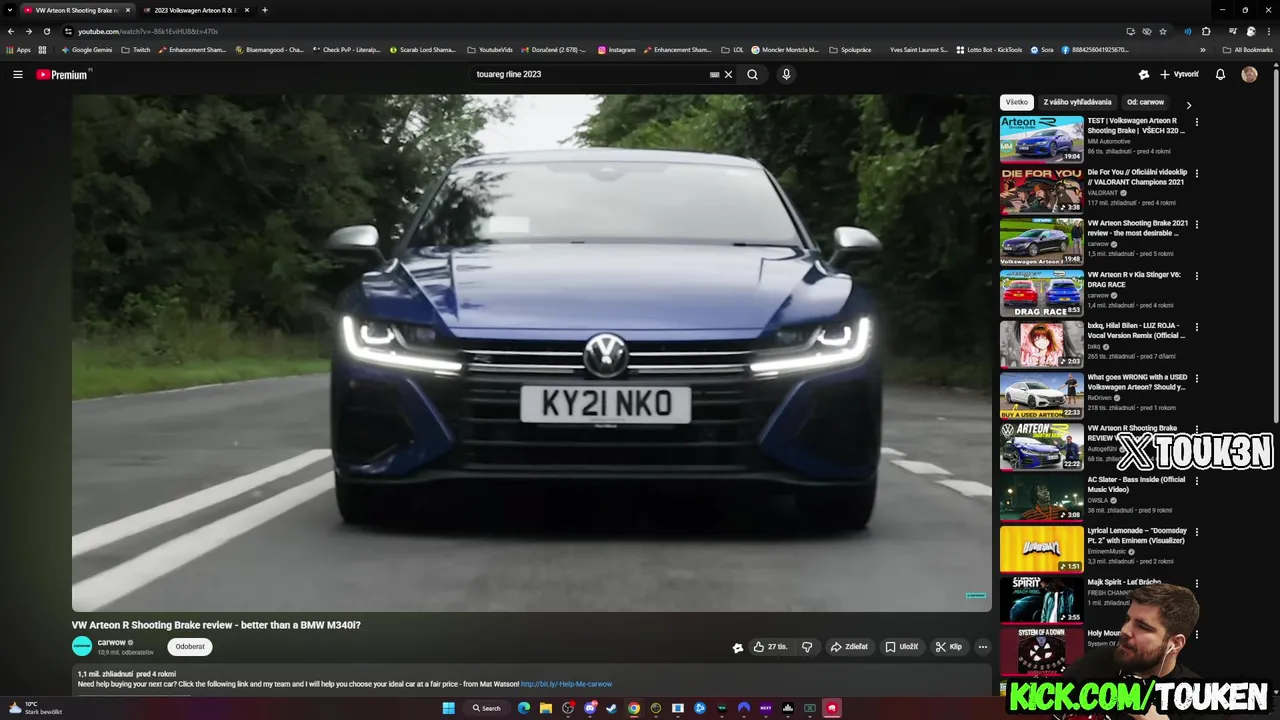
Task: Subscribe using the Odoberať button
Action: [190, 647]
